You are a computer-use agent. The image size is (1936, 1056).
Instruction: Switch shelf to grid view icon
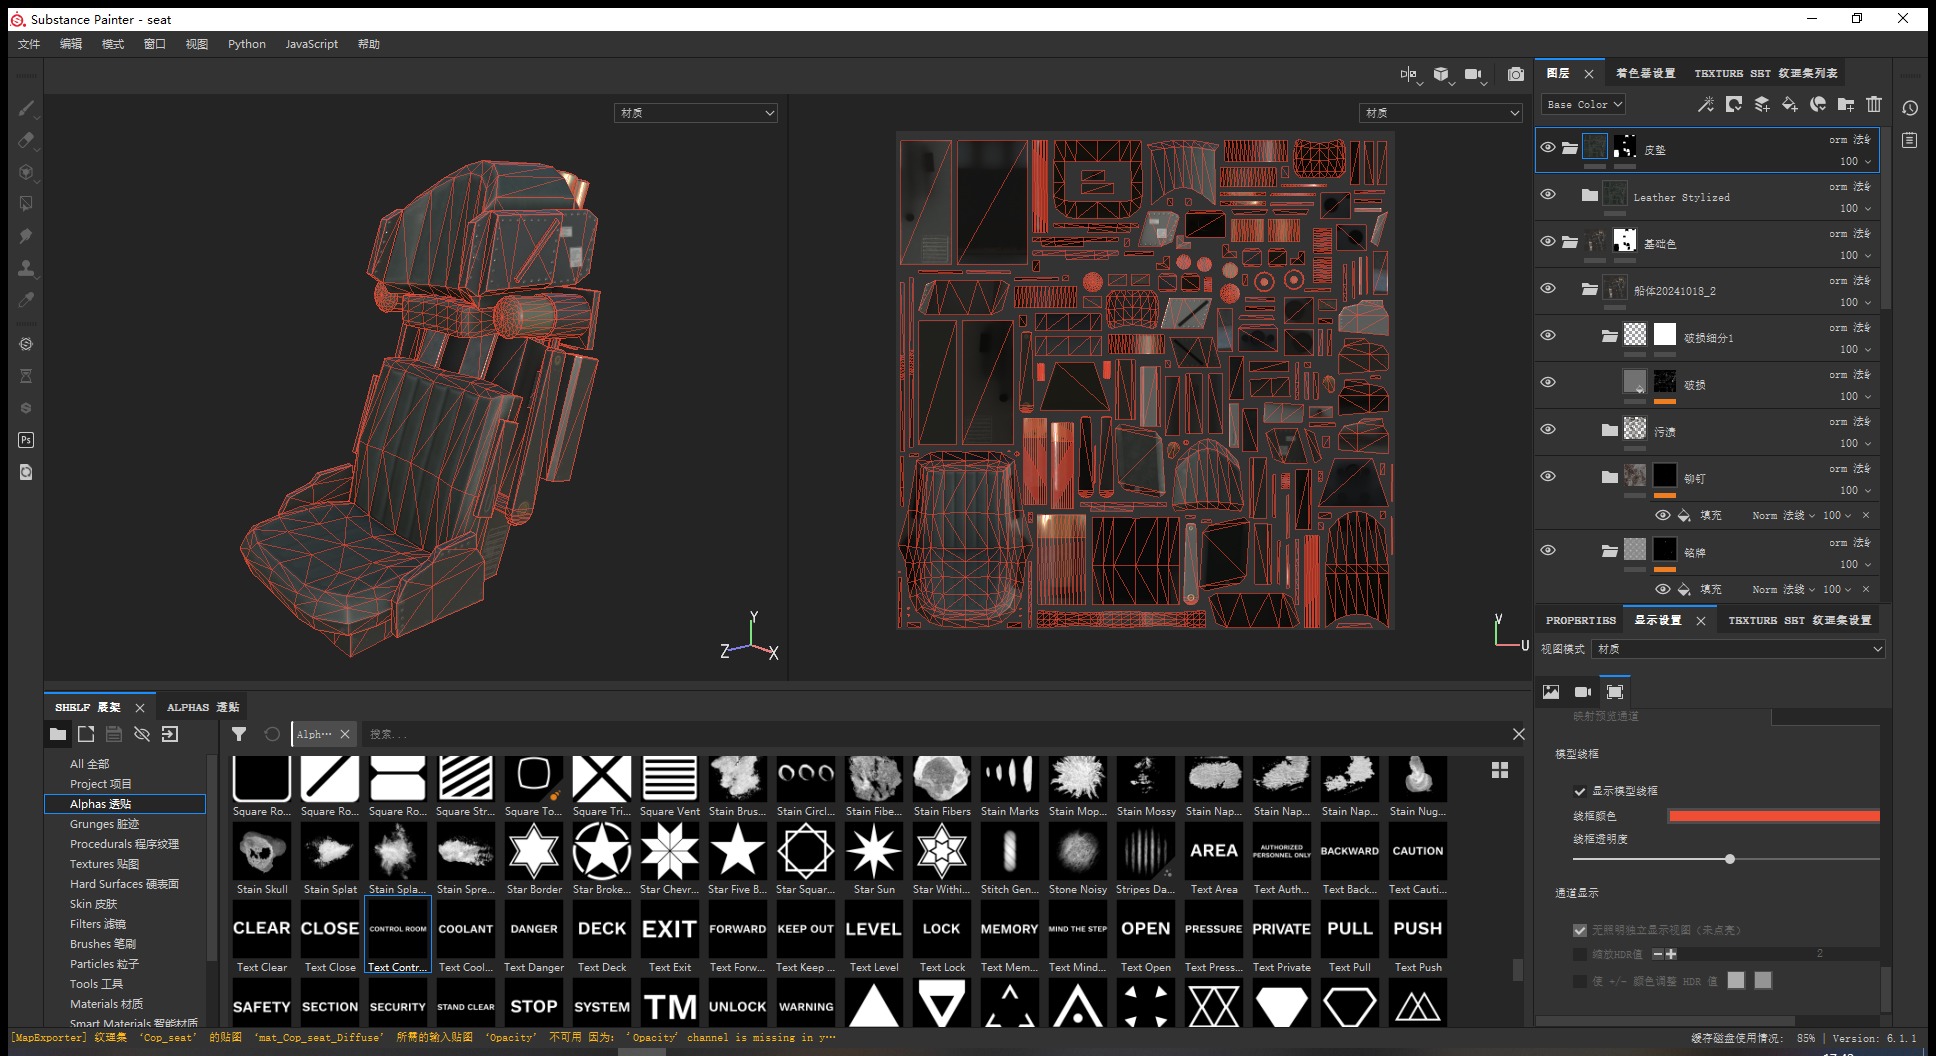(x=1500, y=770)
